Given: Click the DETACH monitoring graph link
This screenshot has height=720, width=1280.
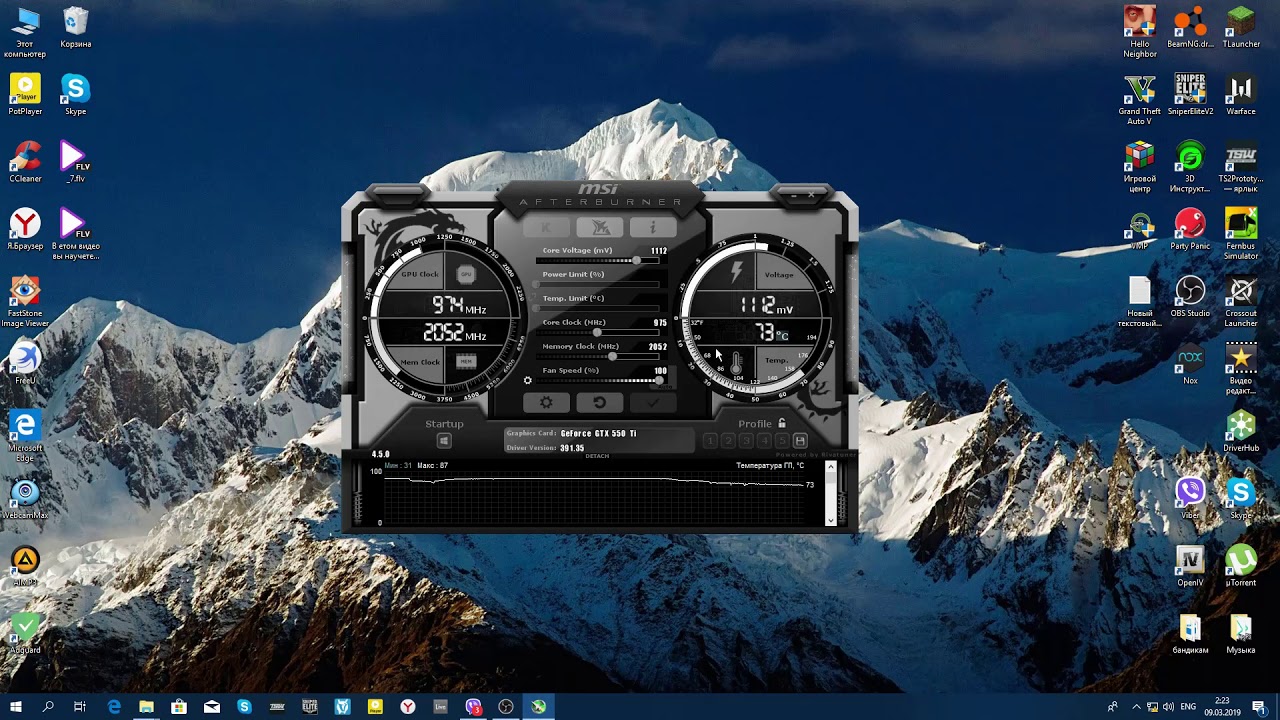Looking at the screenshot, I should (597, 456).
